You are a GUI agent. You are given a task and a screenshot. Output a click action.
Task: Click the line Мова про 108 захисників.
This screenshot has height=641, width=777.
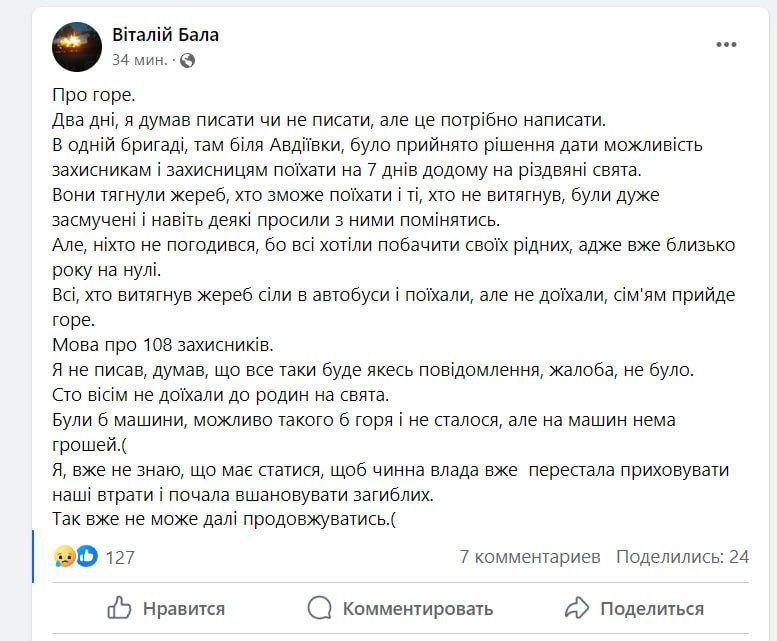click(x=163, y=345)
